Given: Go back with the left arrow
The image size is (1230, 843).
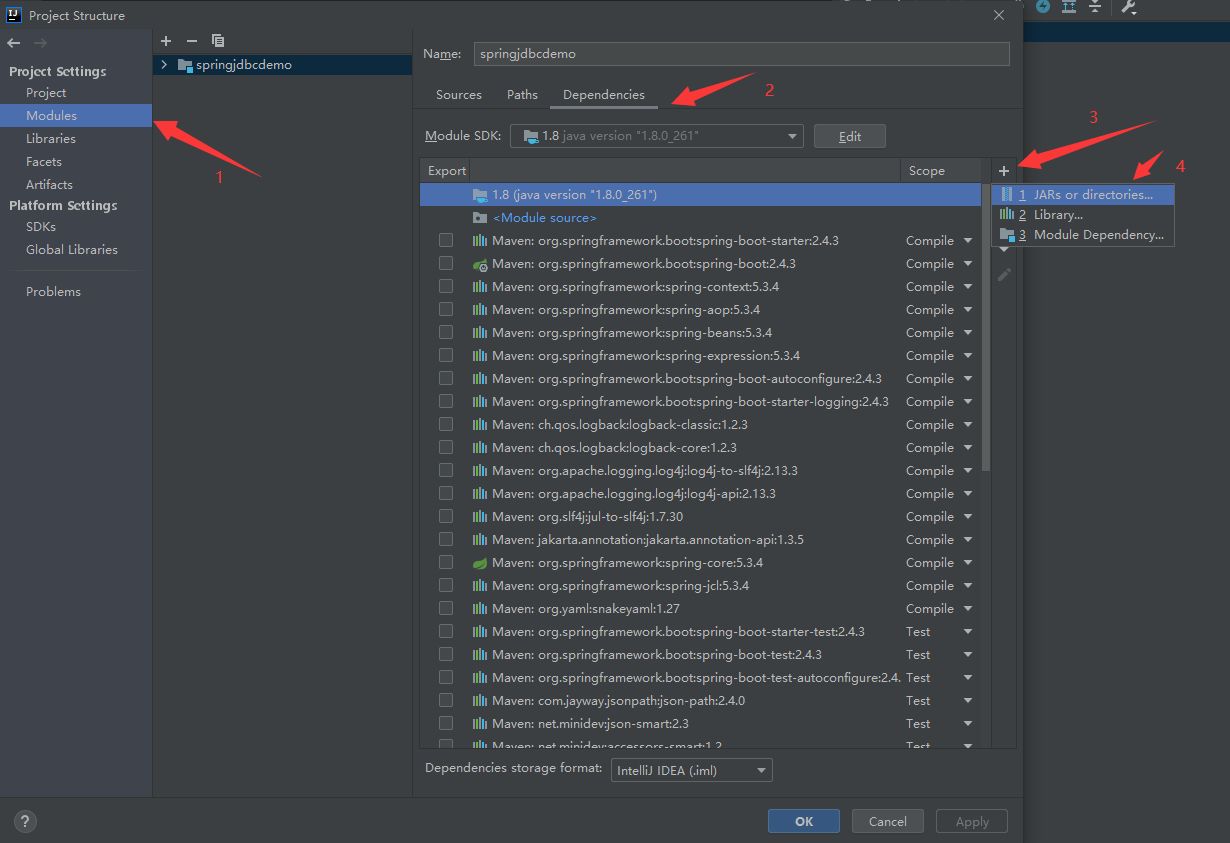Looking at the screenshot, I should pyautogui.click(x=14, y=43).
